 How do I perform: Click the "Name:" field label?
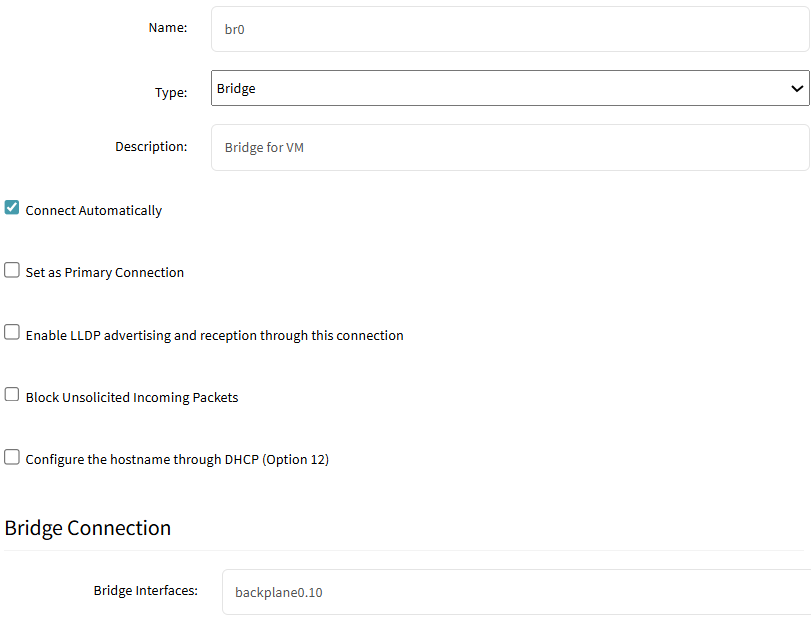point(168,27)
